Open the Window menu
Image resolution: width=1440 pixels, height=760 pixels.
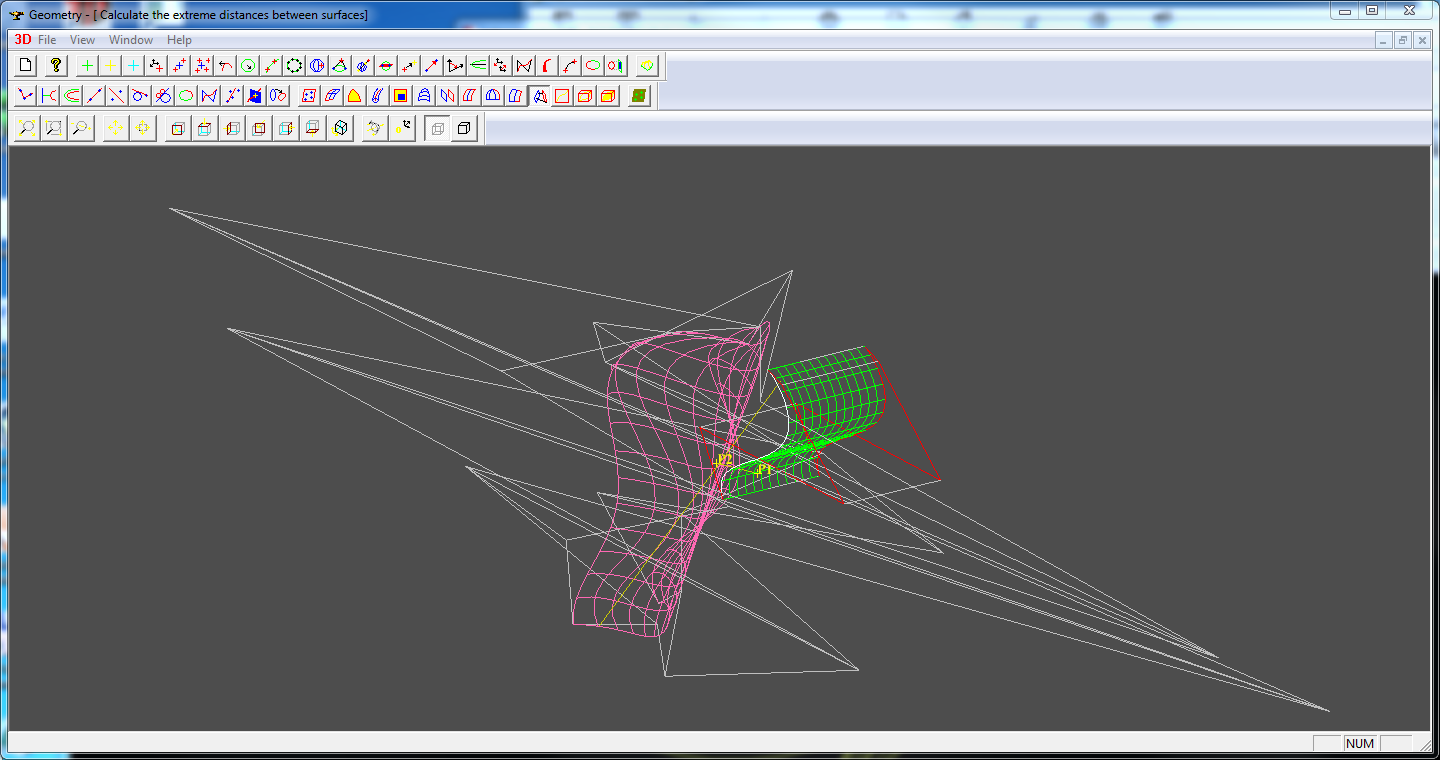[131, 40]
